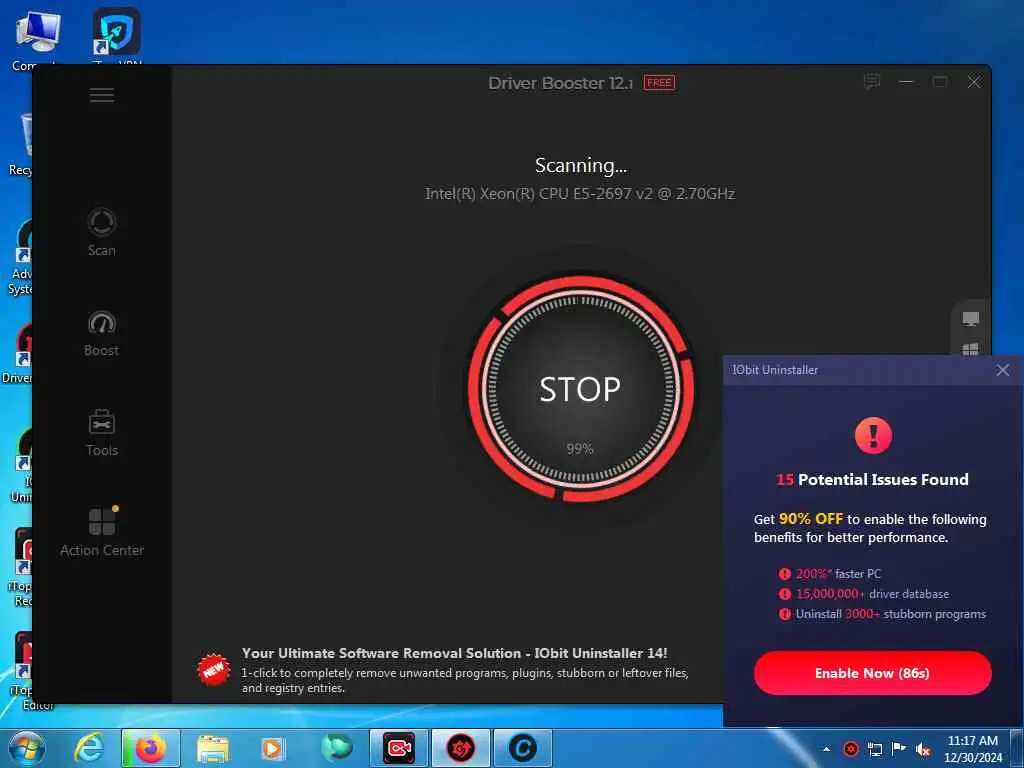1024x768 pixels.
Task: Switch to the blue C app on taskbar
Action: (x=522, y=748)
